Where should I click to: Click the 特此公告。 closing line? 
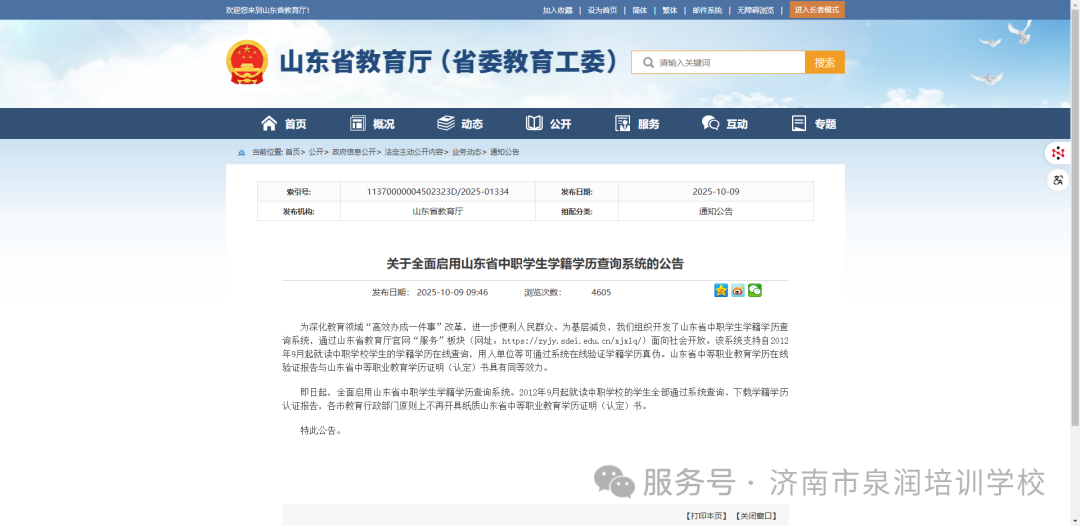321,431
